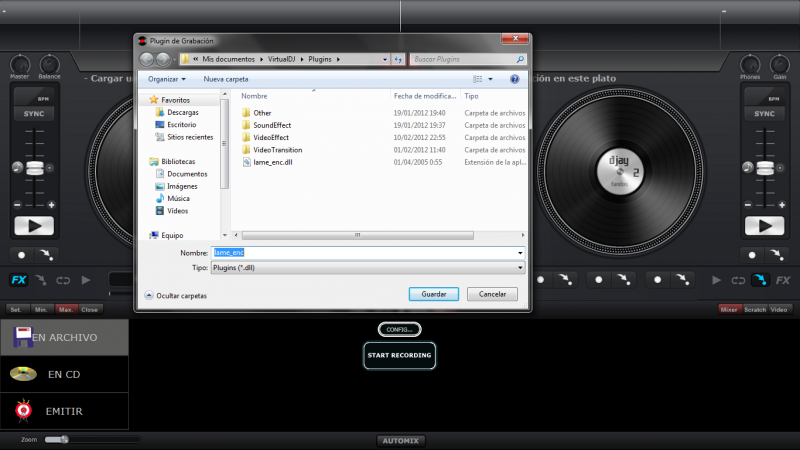The height and width of the screenshot is (450, 800).
Task: Click the left deck cue dot button
Action: pos(21,255)
